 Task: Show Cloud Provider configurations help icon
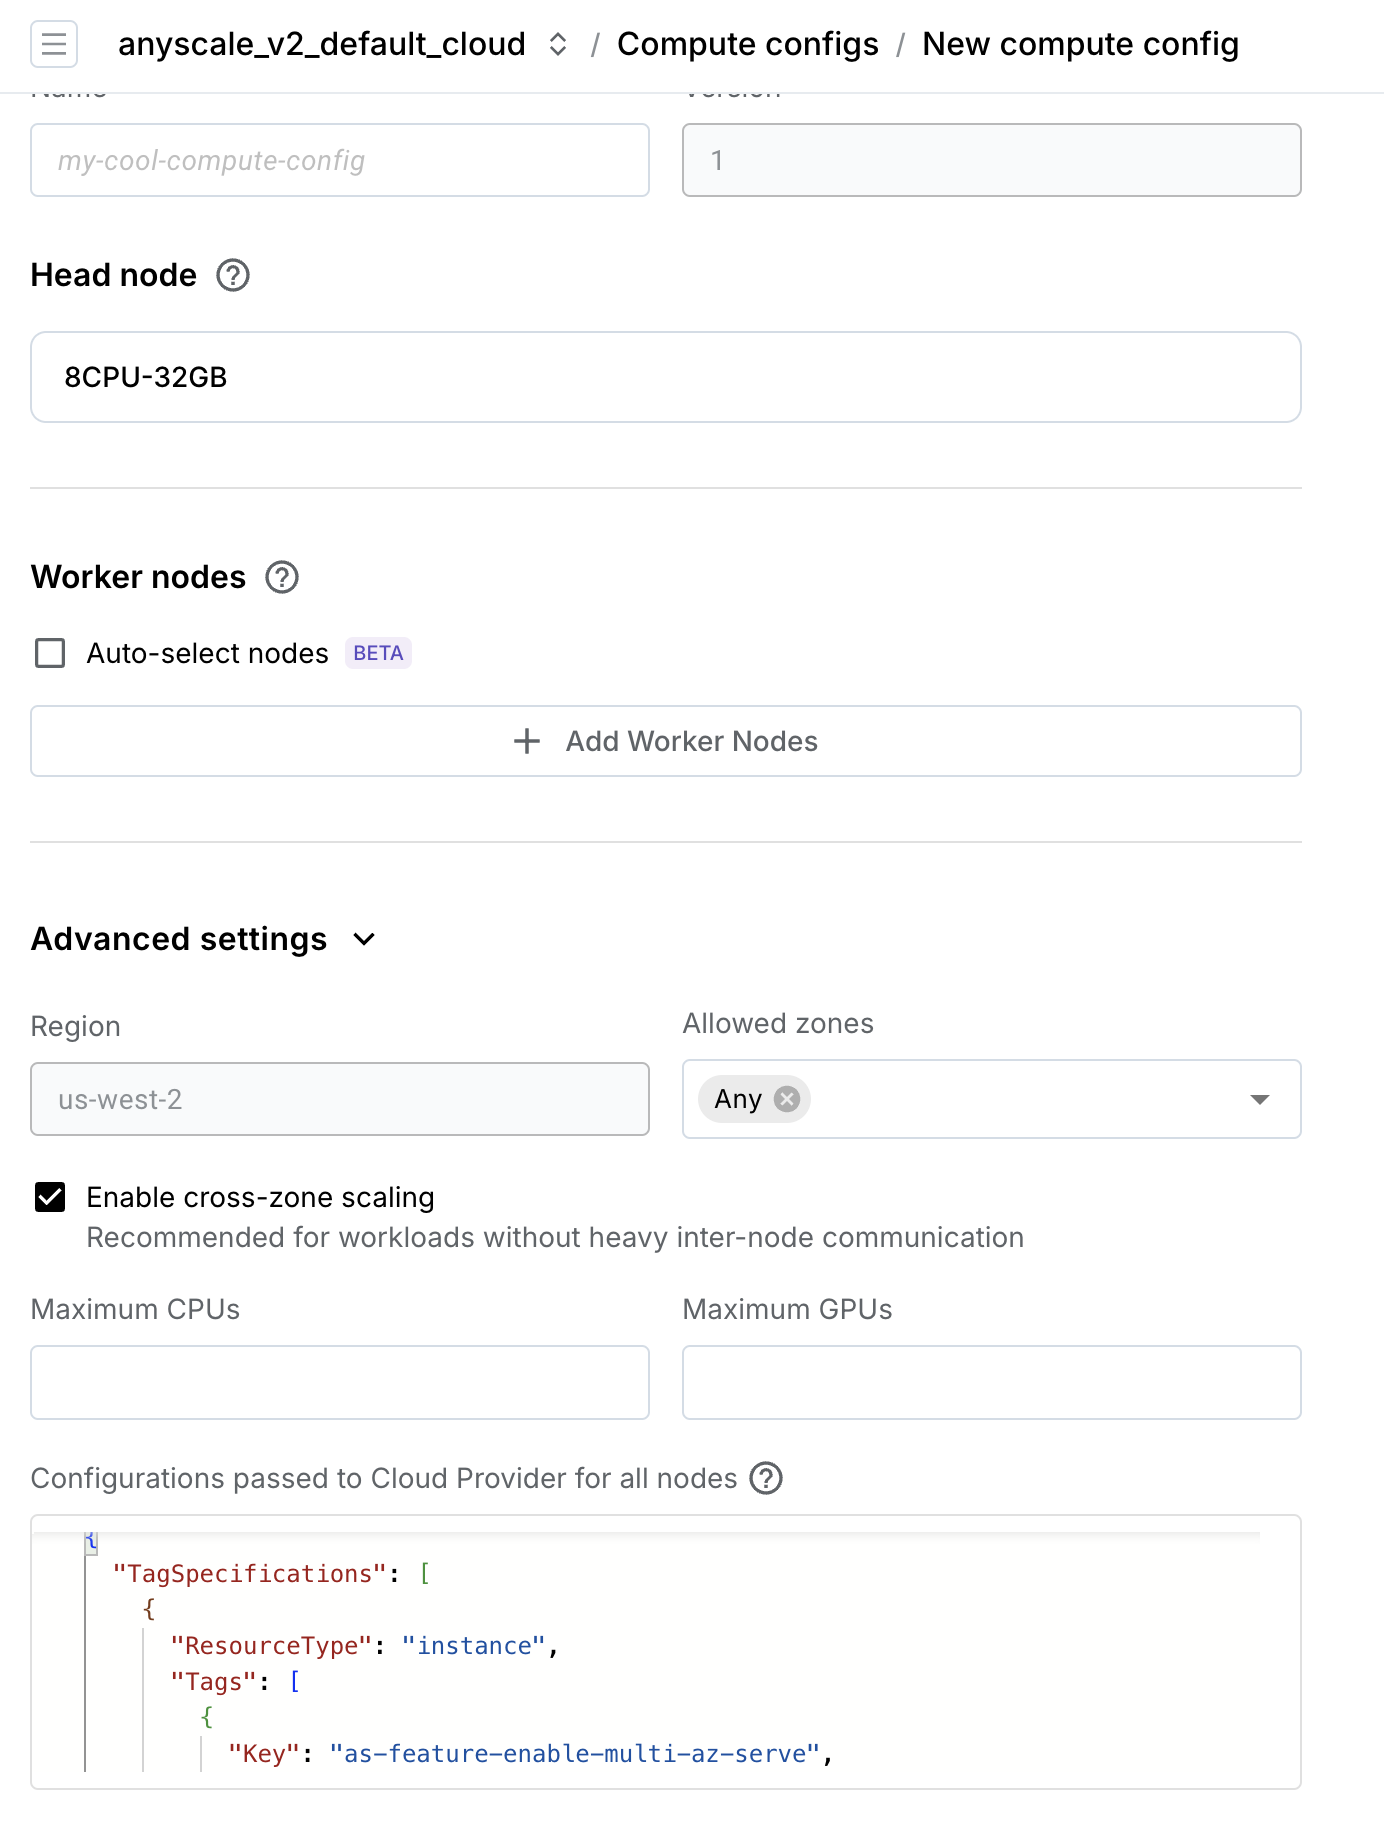[x=766, y=1478]
